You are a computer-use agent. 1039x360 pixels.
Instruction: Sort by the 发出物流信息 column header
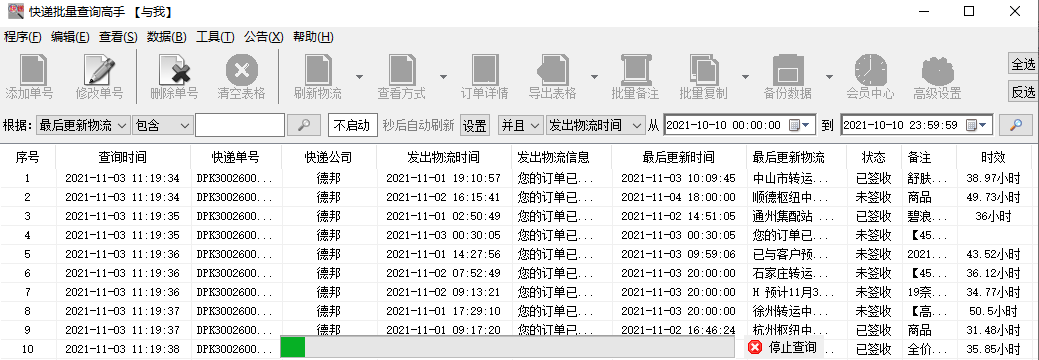tap(560, 157)
